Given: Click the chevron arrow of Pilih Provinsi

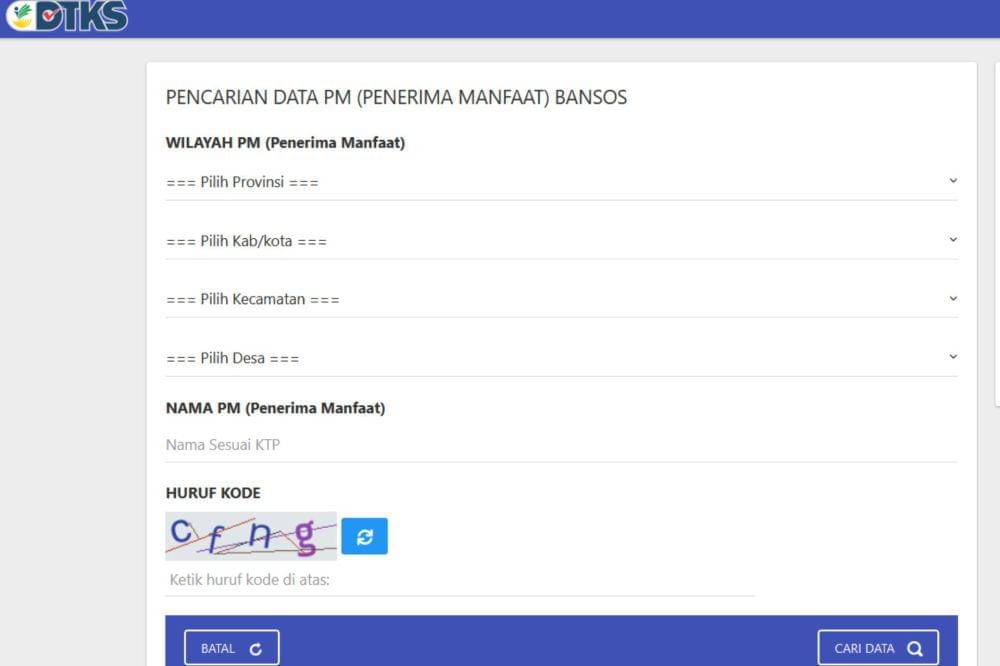Looking at the screenshot, I should 952,181.
